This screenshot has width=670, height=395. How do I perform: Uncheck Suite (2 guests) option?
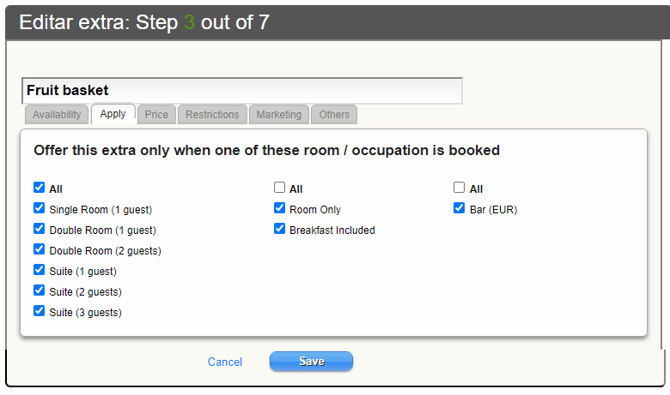(39, 290)
